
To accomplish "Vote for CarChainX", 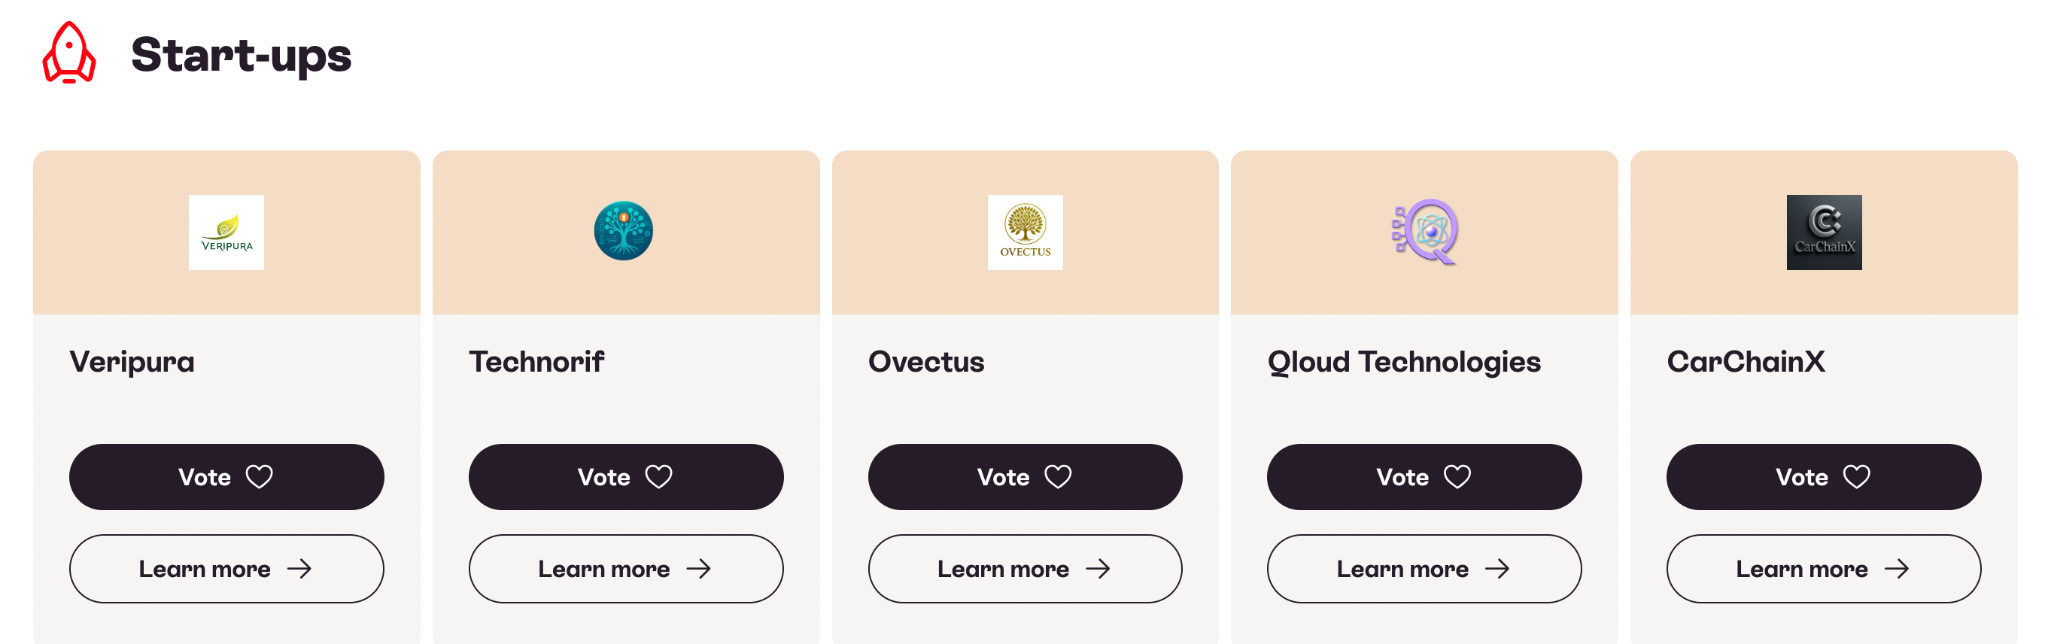I will 1823,477.
